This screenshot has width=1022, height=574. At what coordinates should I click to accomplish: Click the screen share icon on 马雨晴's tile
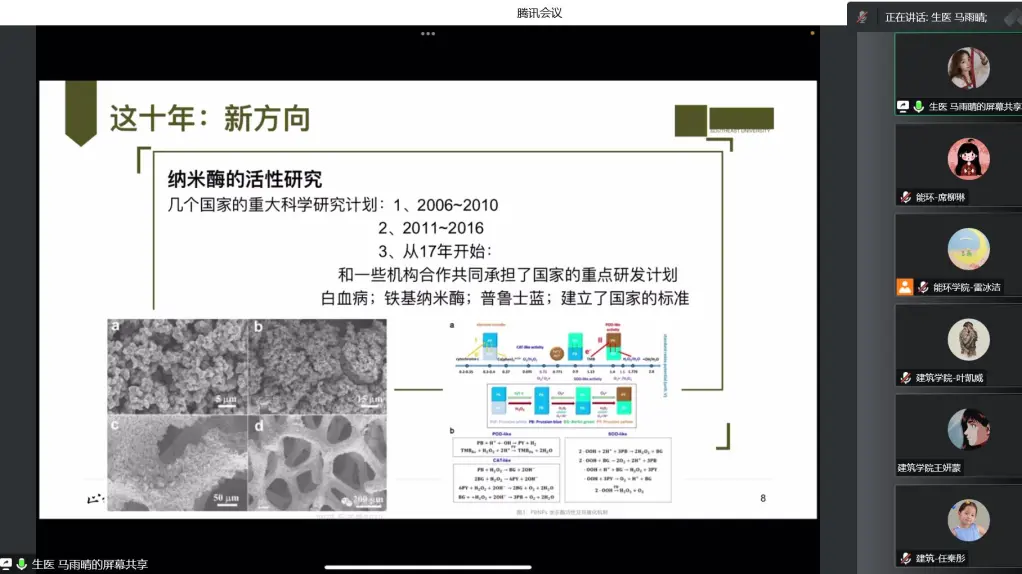point(903,106)
